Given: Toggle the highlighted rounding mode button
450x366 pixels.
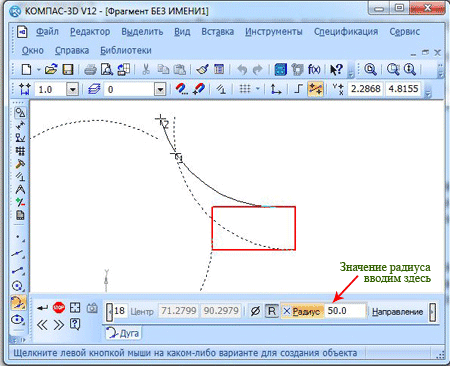Looking at the screenshot, I should click(315, 89).
